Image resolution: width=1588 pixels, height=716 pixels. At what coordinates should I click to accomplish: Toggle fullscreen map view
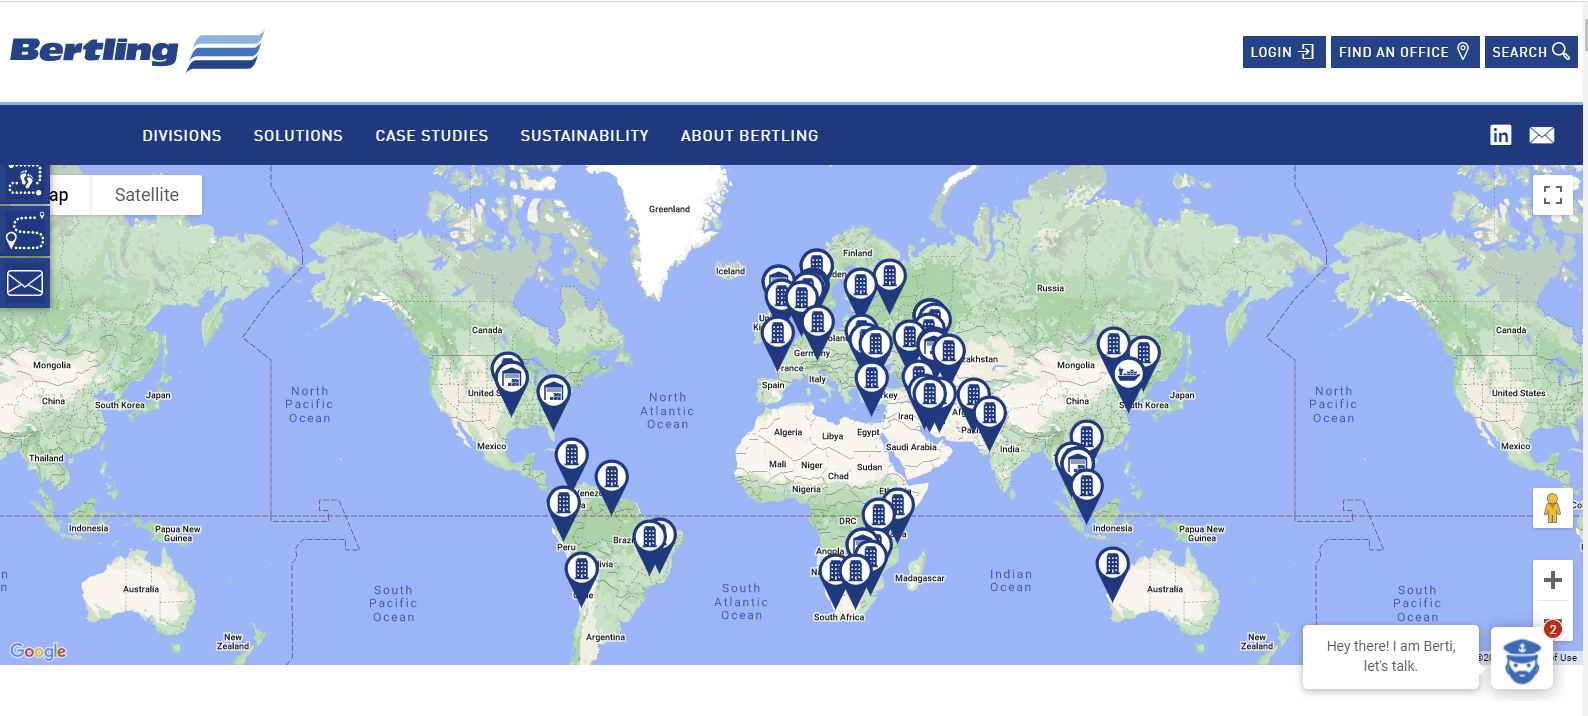click(1552, 195)
